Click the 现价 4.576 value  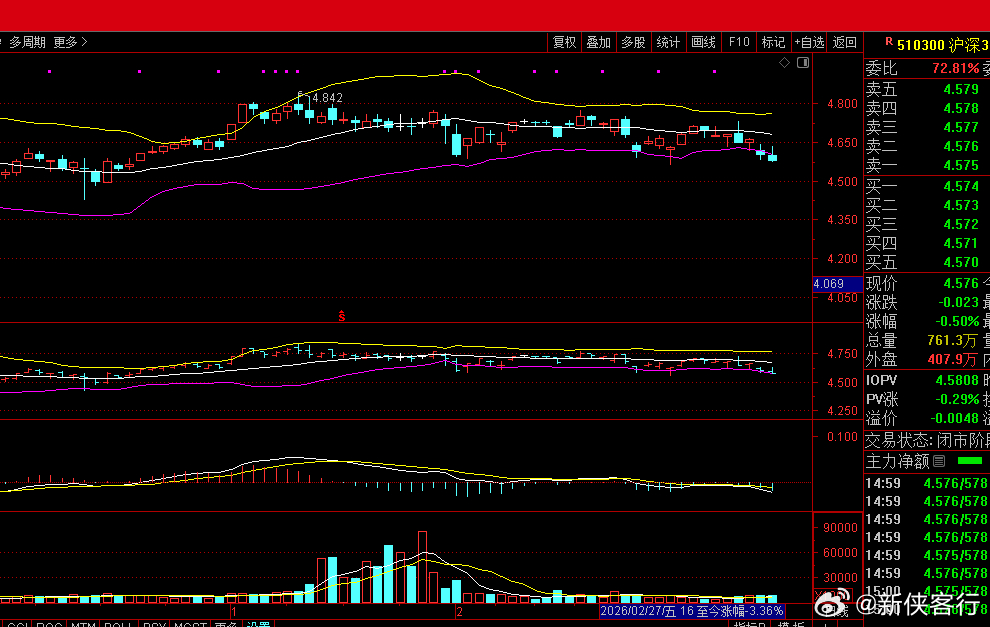[x=961, y=284]
